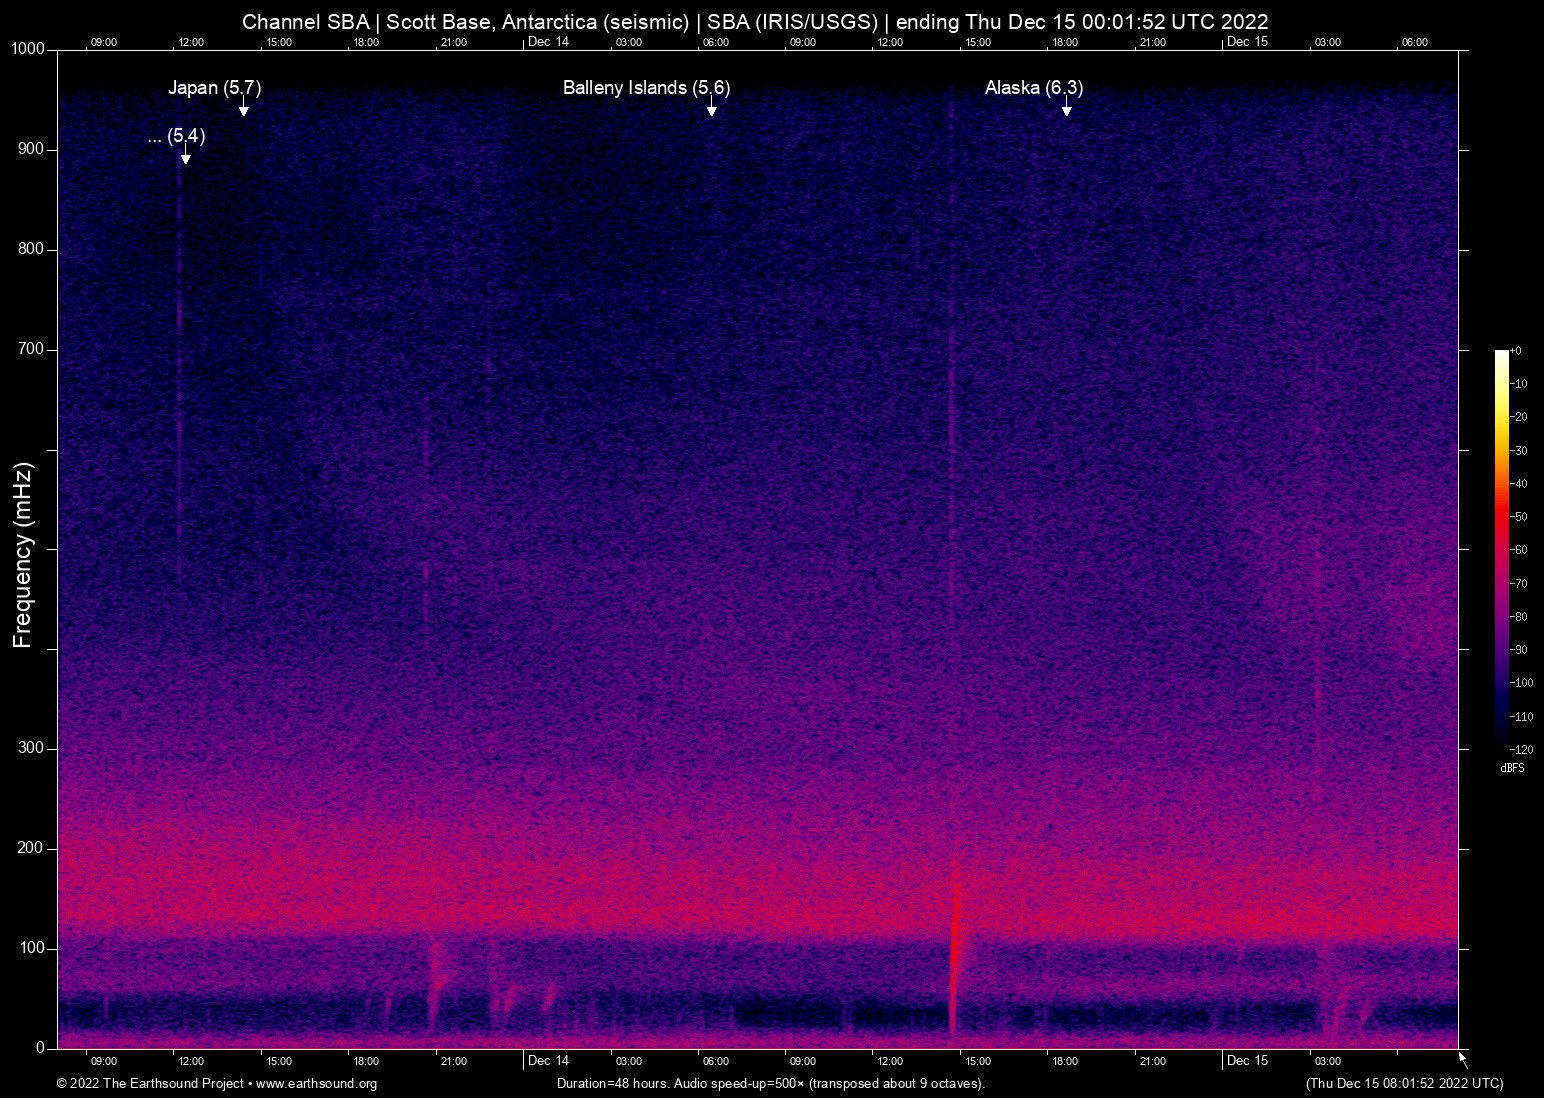Open the www.earthsound.org footer link

tap(316, 1084)
